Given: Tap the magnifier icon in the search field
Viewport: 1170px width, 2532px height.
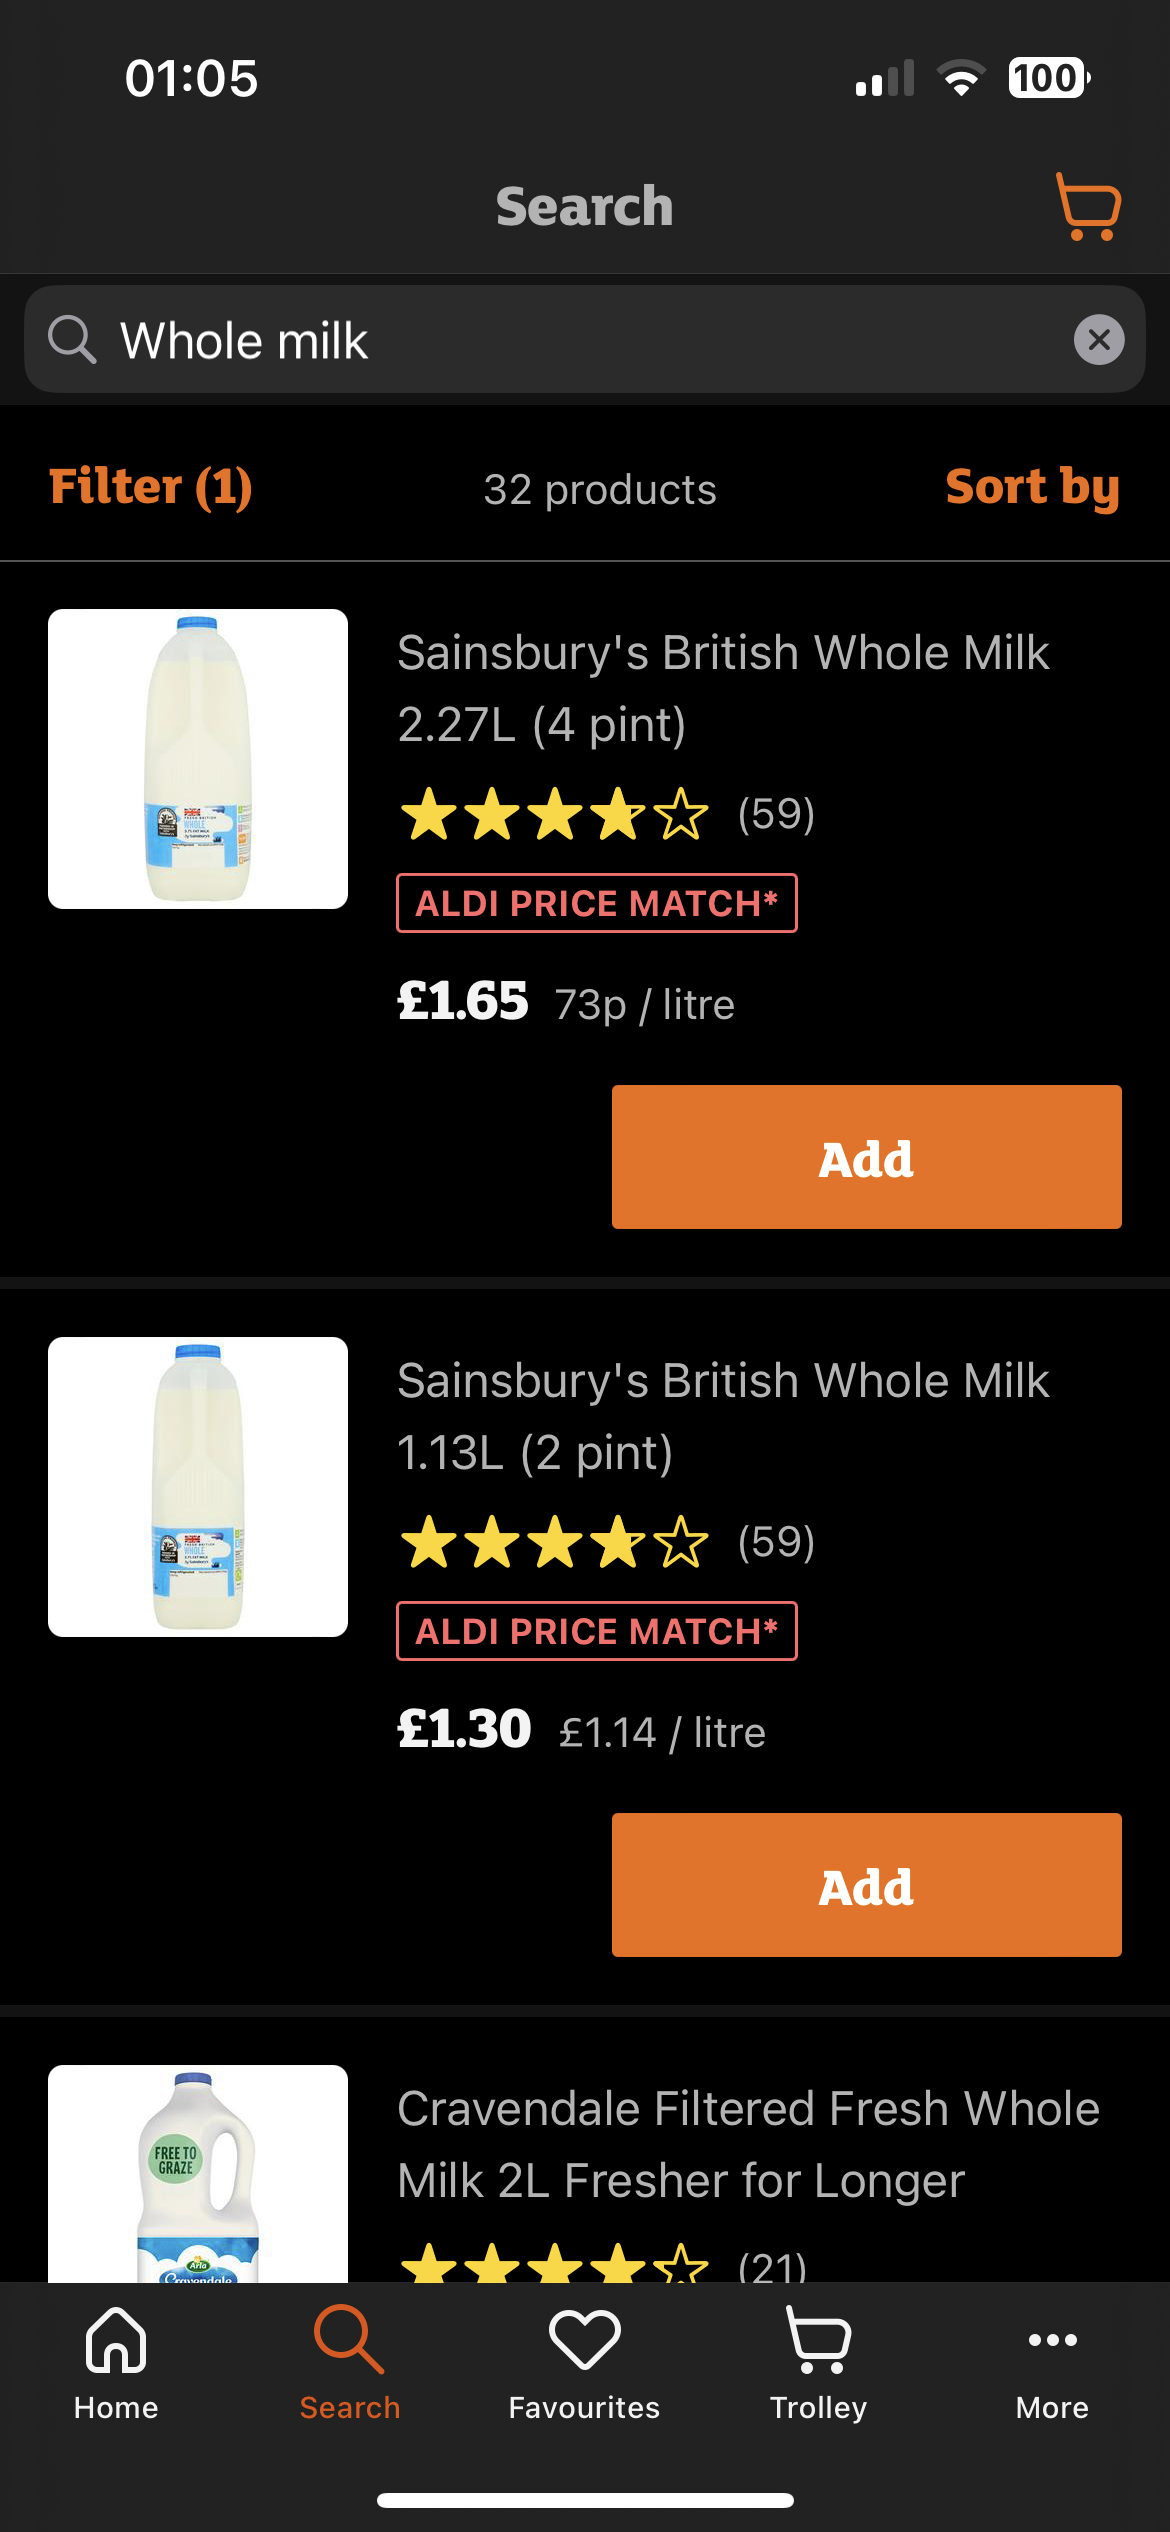Looking at the screenshot, I should pyautogui.click(x=72, y=340).
